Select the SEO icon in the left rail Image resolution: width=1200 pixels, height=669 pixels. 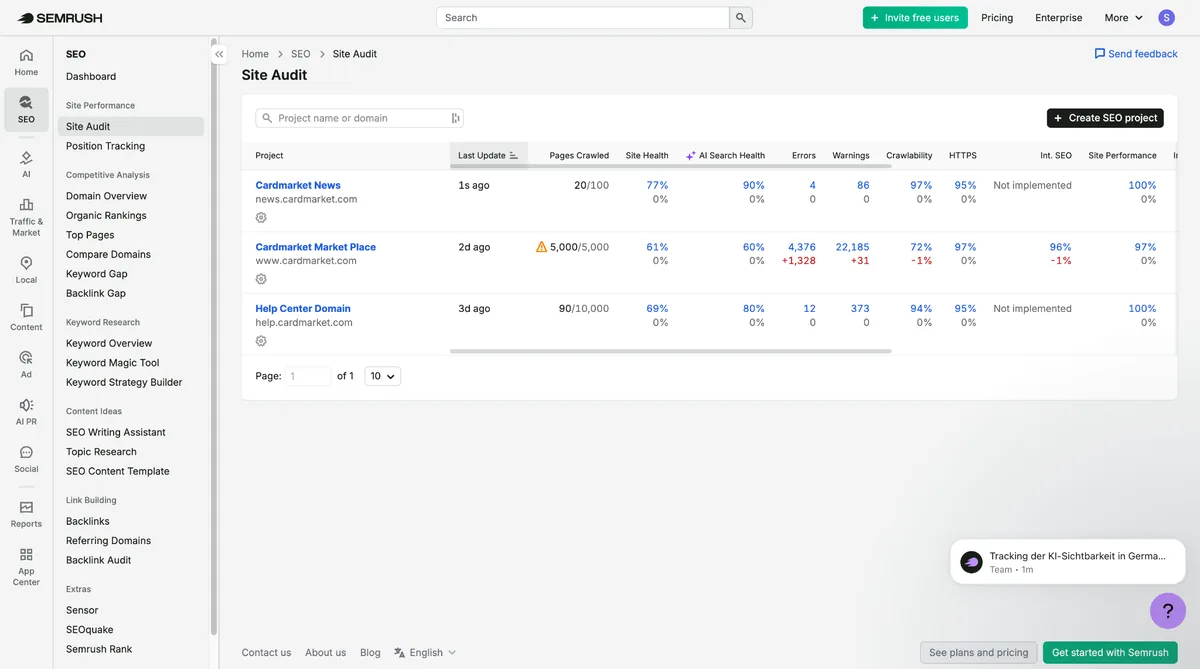point(26,109)
